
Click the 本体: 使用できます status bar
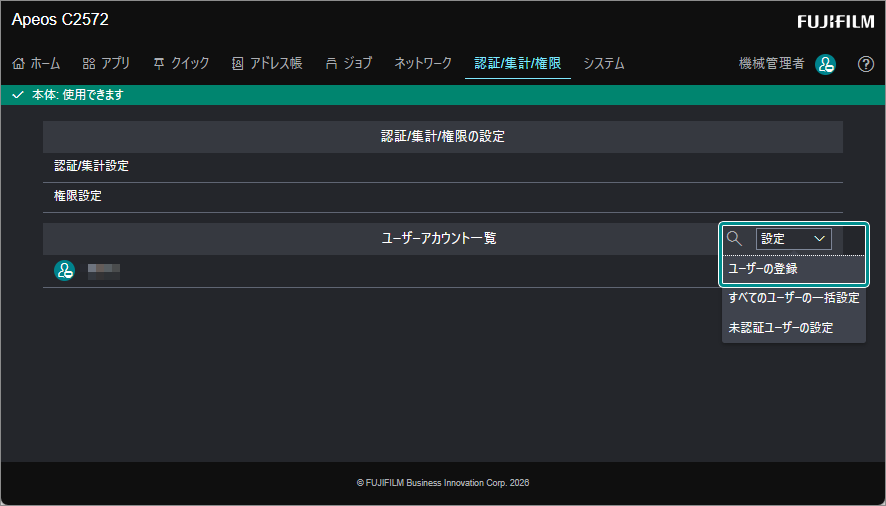pyautogui.click(x=443, y=95)
